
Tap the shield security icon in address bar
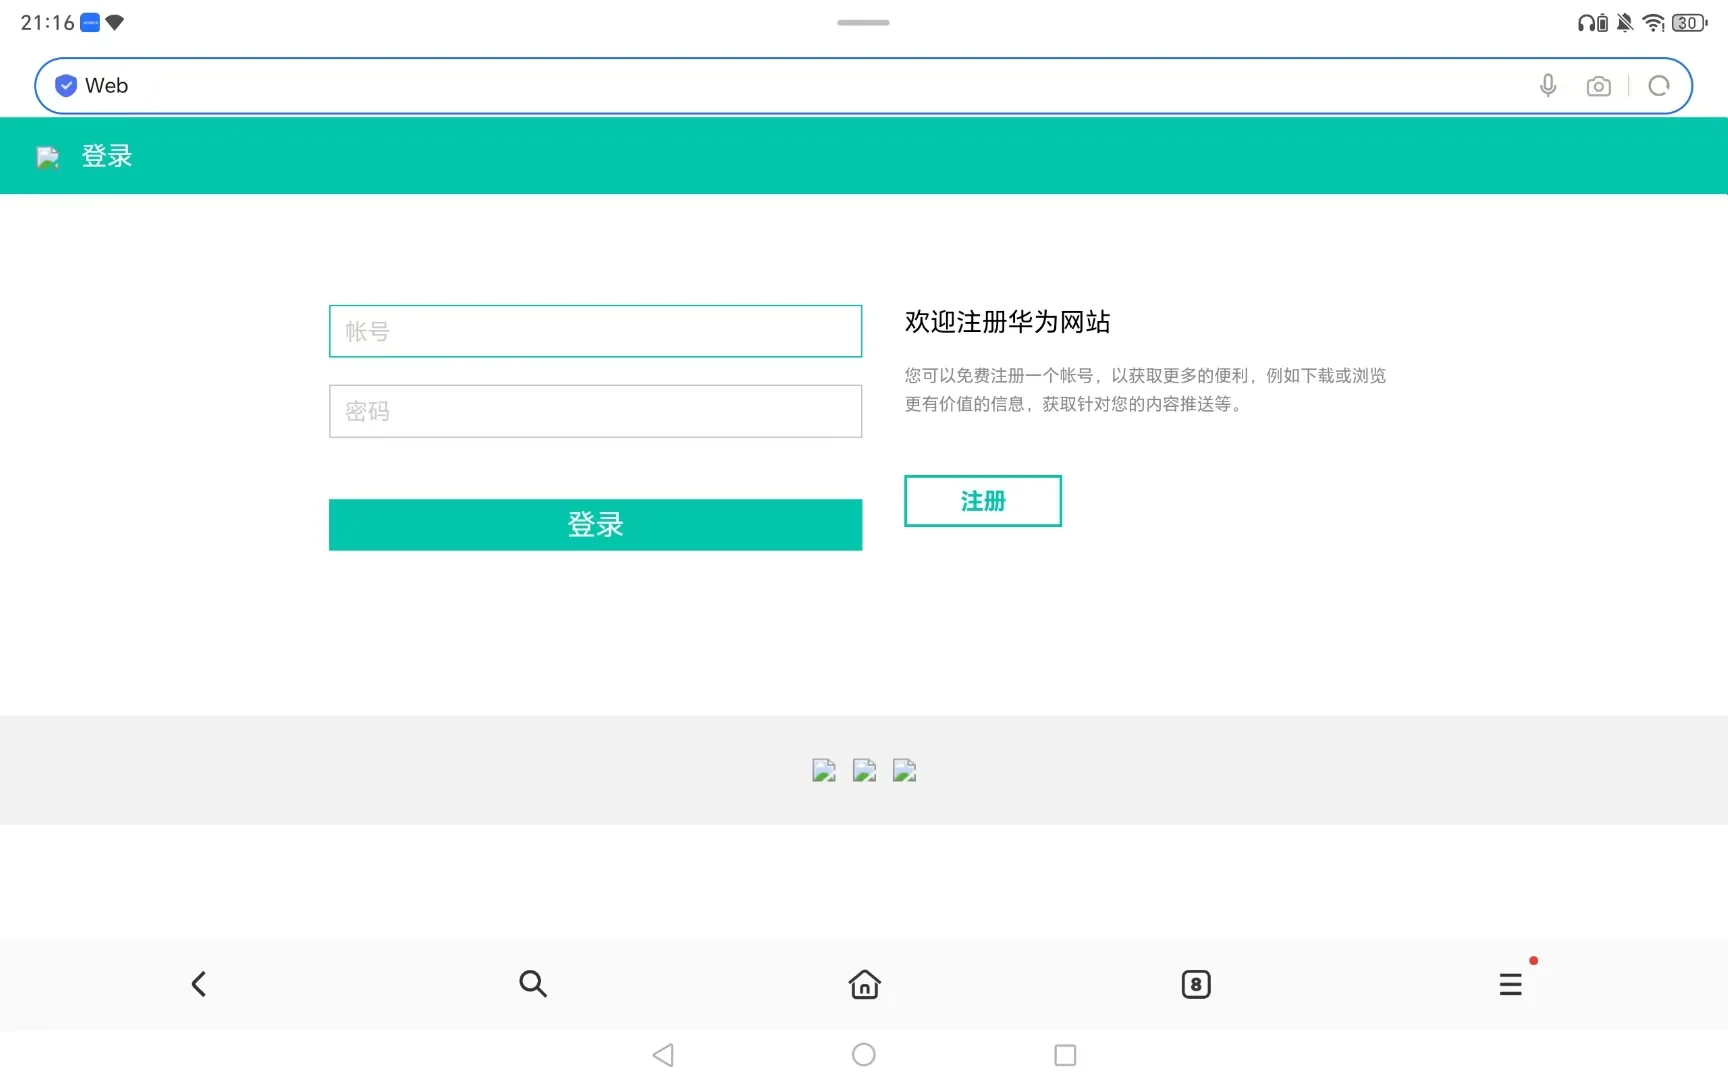pos(66,86)
